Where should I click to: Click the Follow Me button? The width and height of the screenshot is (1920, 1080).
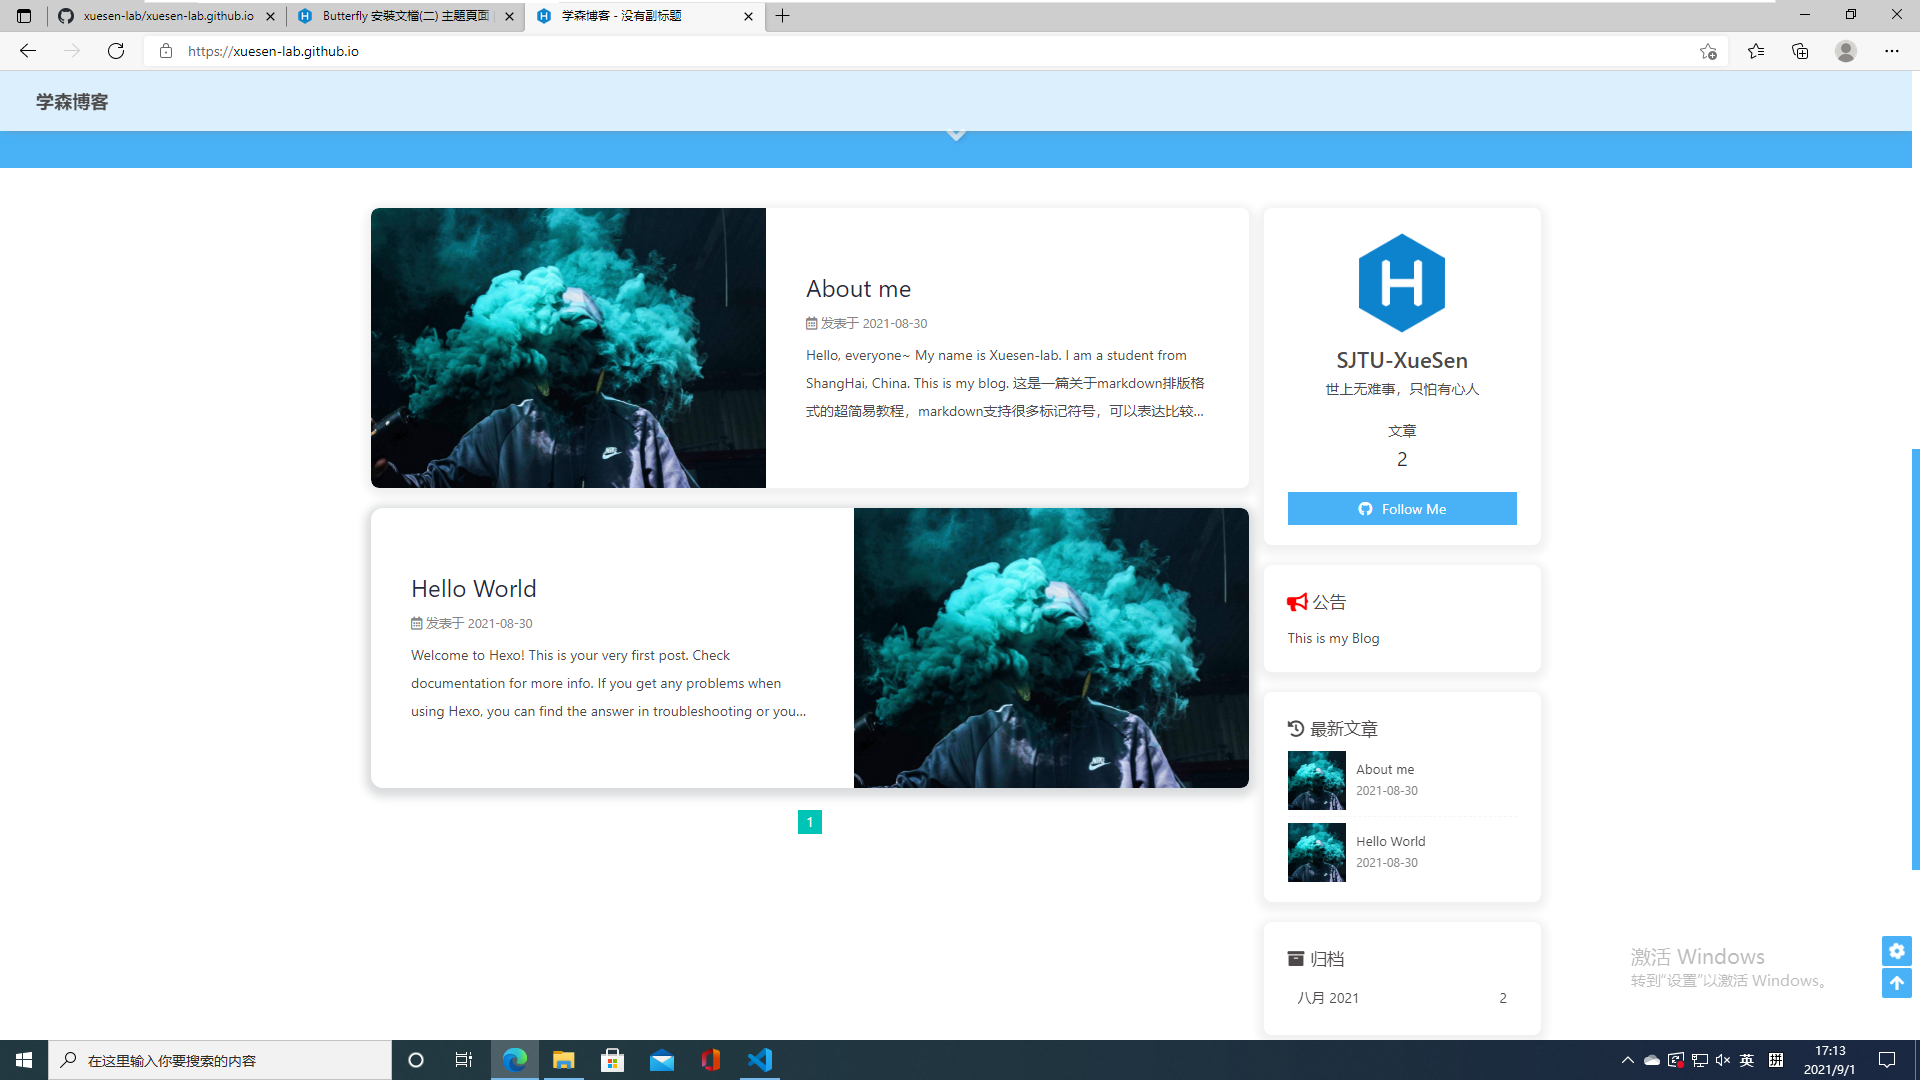tap(1402, 508)
